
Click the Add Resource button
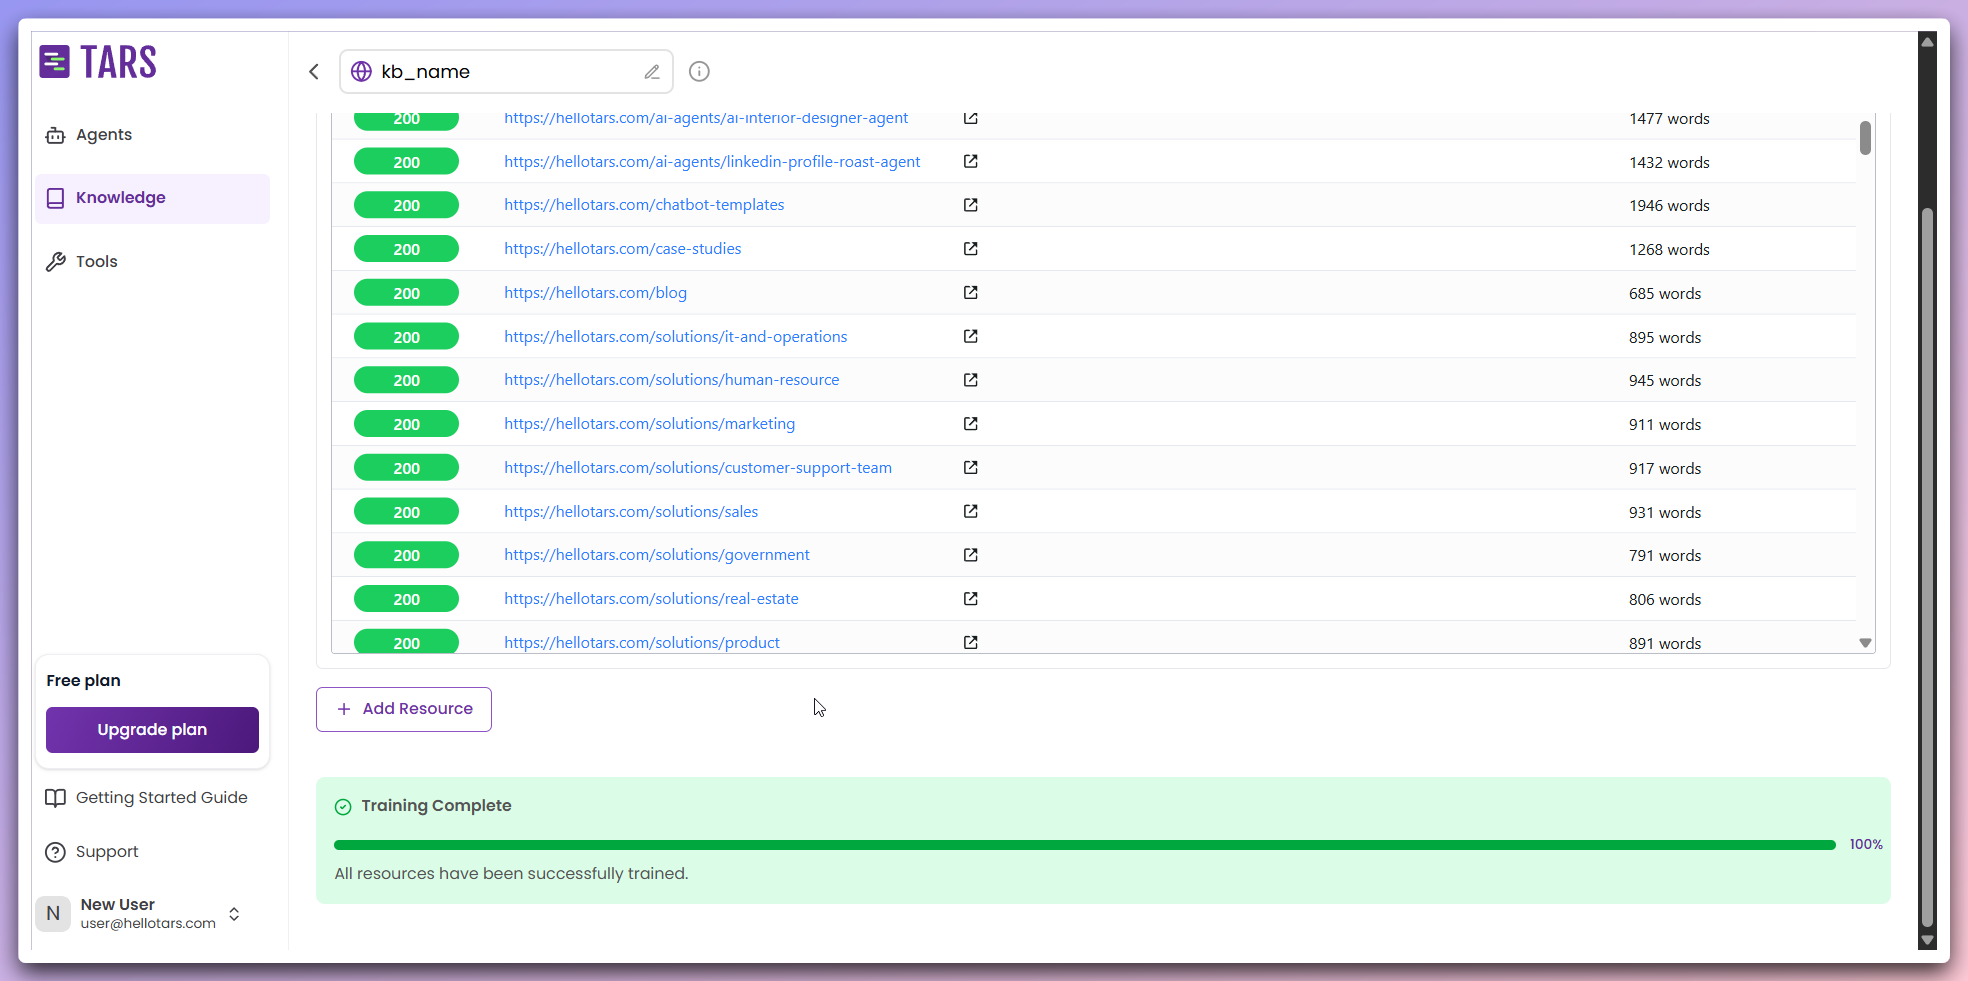click(x=404, y=709)
